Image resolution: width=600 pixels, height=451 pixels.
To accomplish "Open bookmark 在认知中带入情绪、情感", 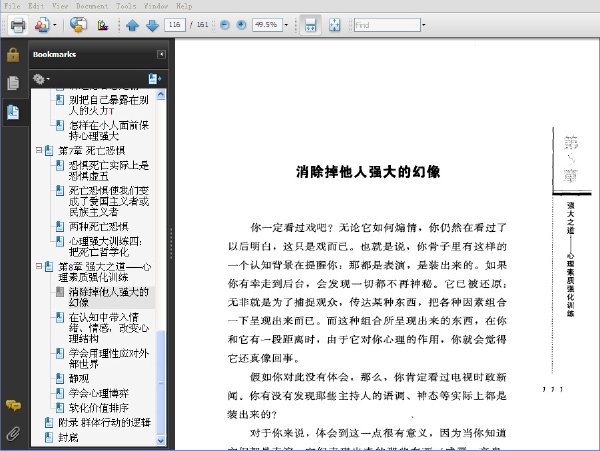I will pyautogui.click(x=109, y=328).
